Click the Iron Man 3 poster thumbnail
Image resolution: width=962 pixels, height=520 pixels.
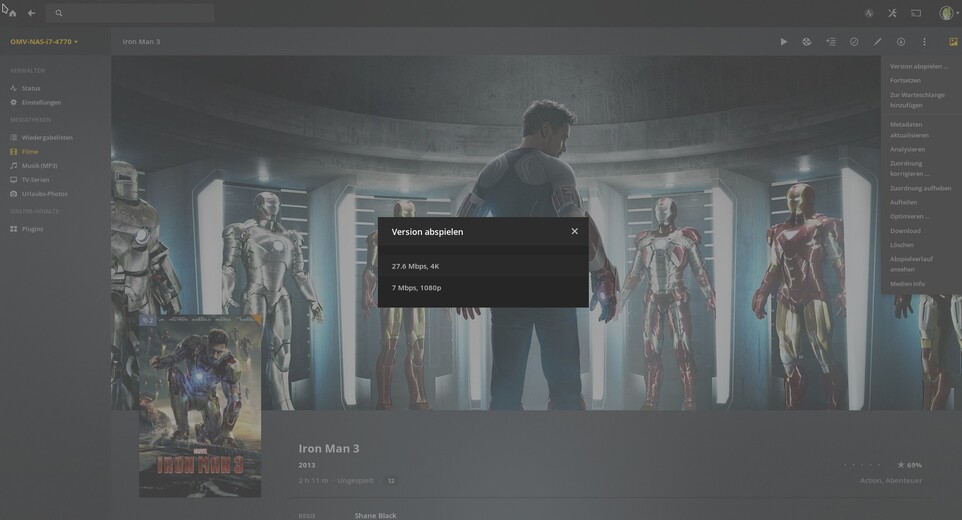point(200,405)
